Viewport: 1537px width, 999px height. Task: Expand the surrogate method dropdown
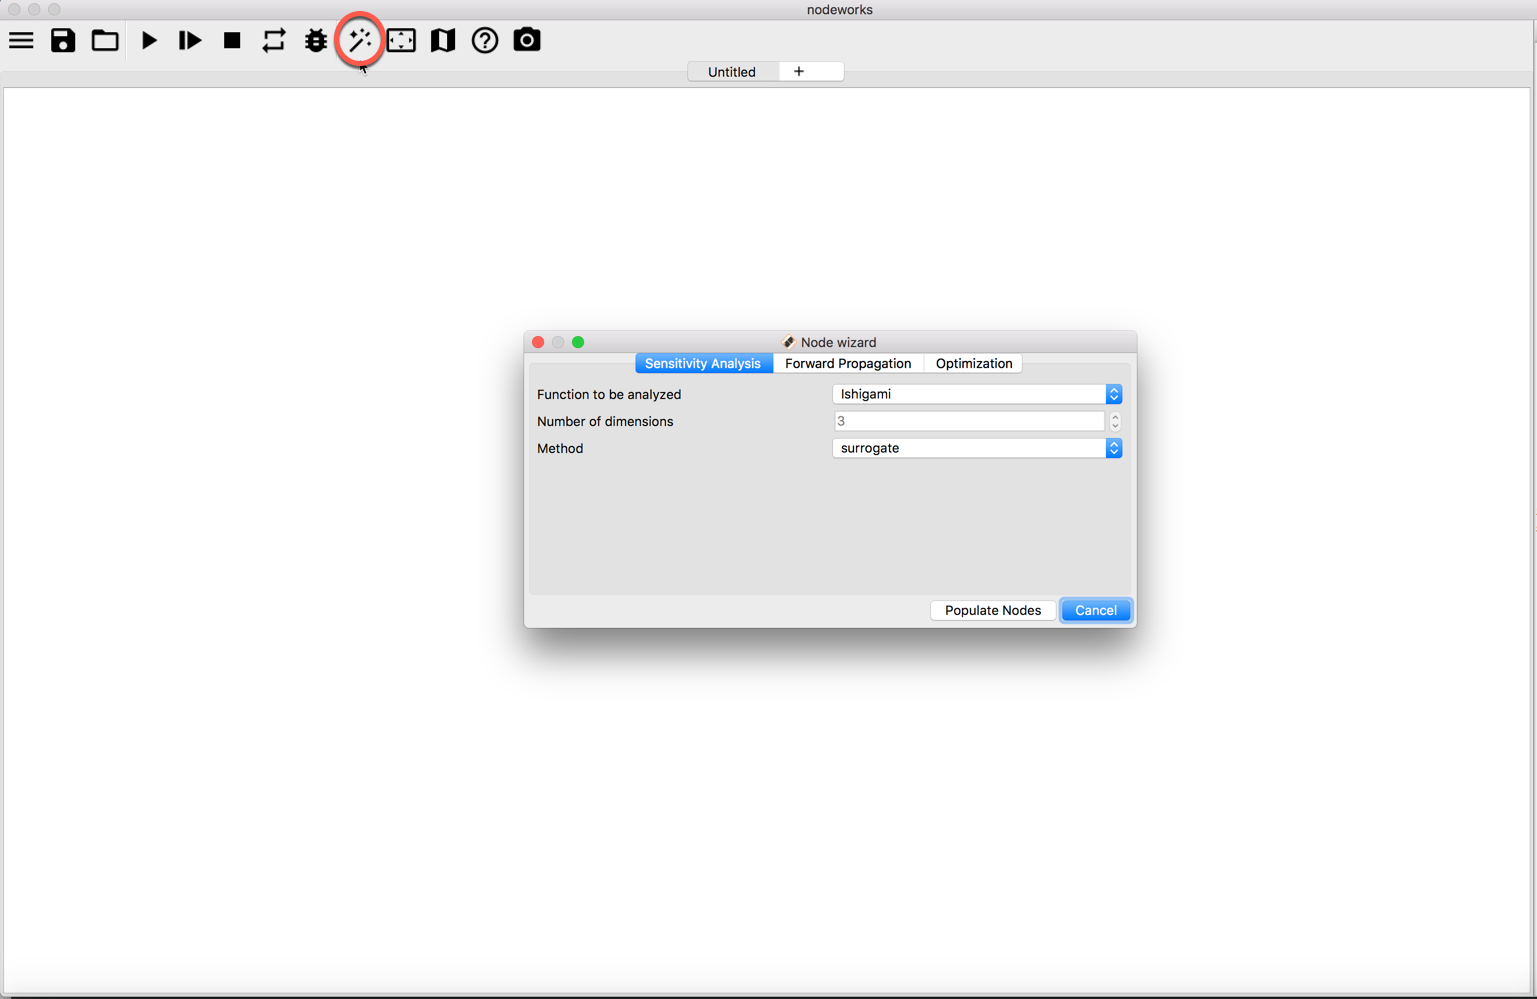point(976,449)
